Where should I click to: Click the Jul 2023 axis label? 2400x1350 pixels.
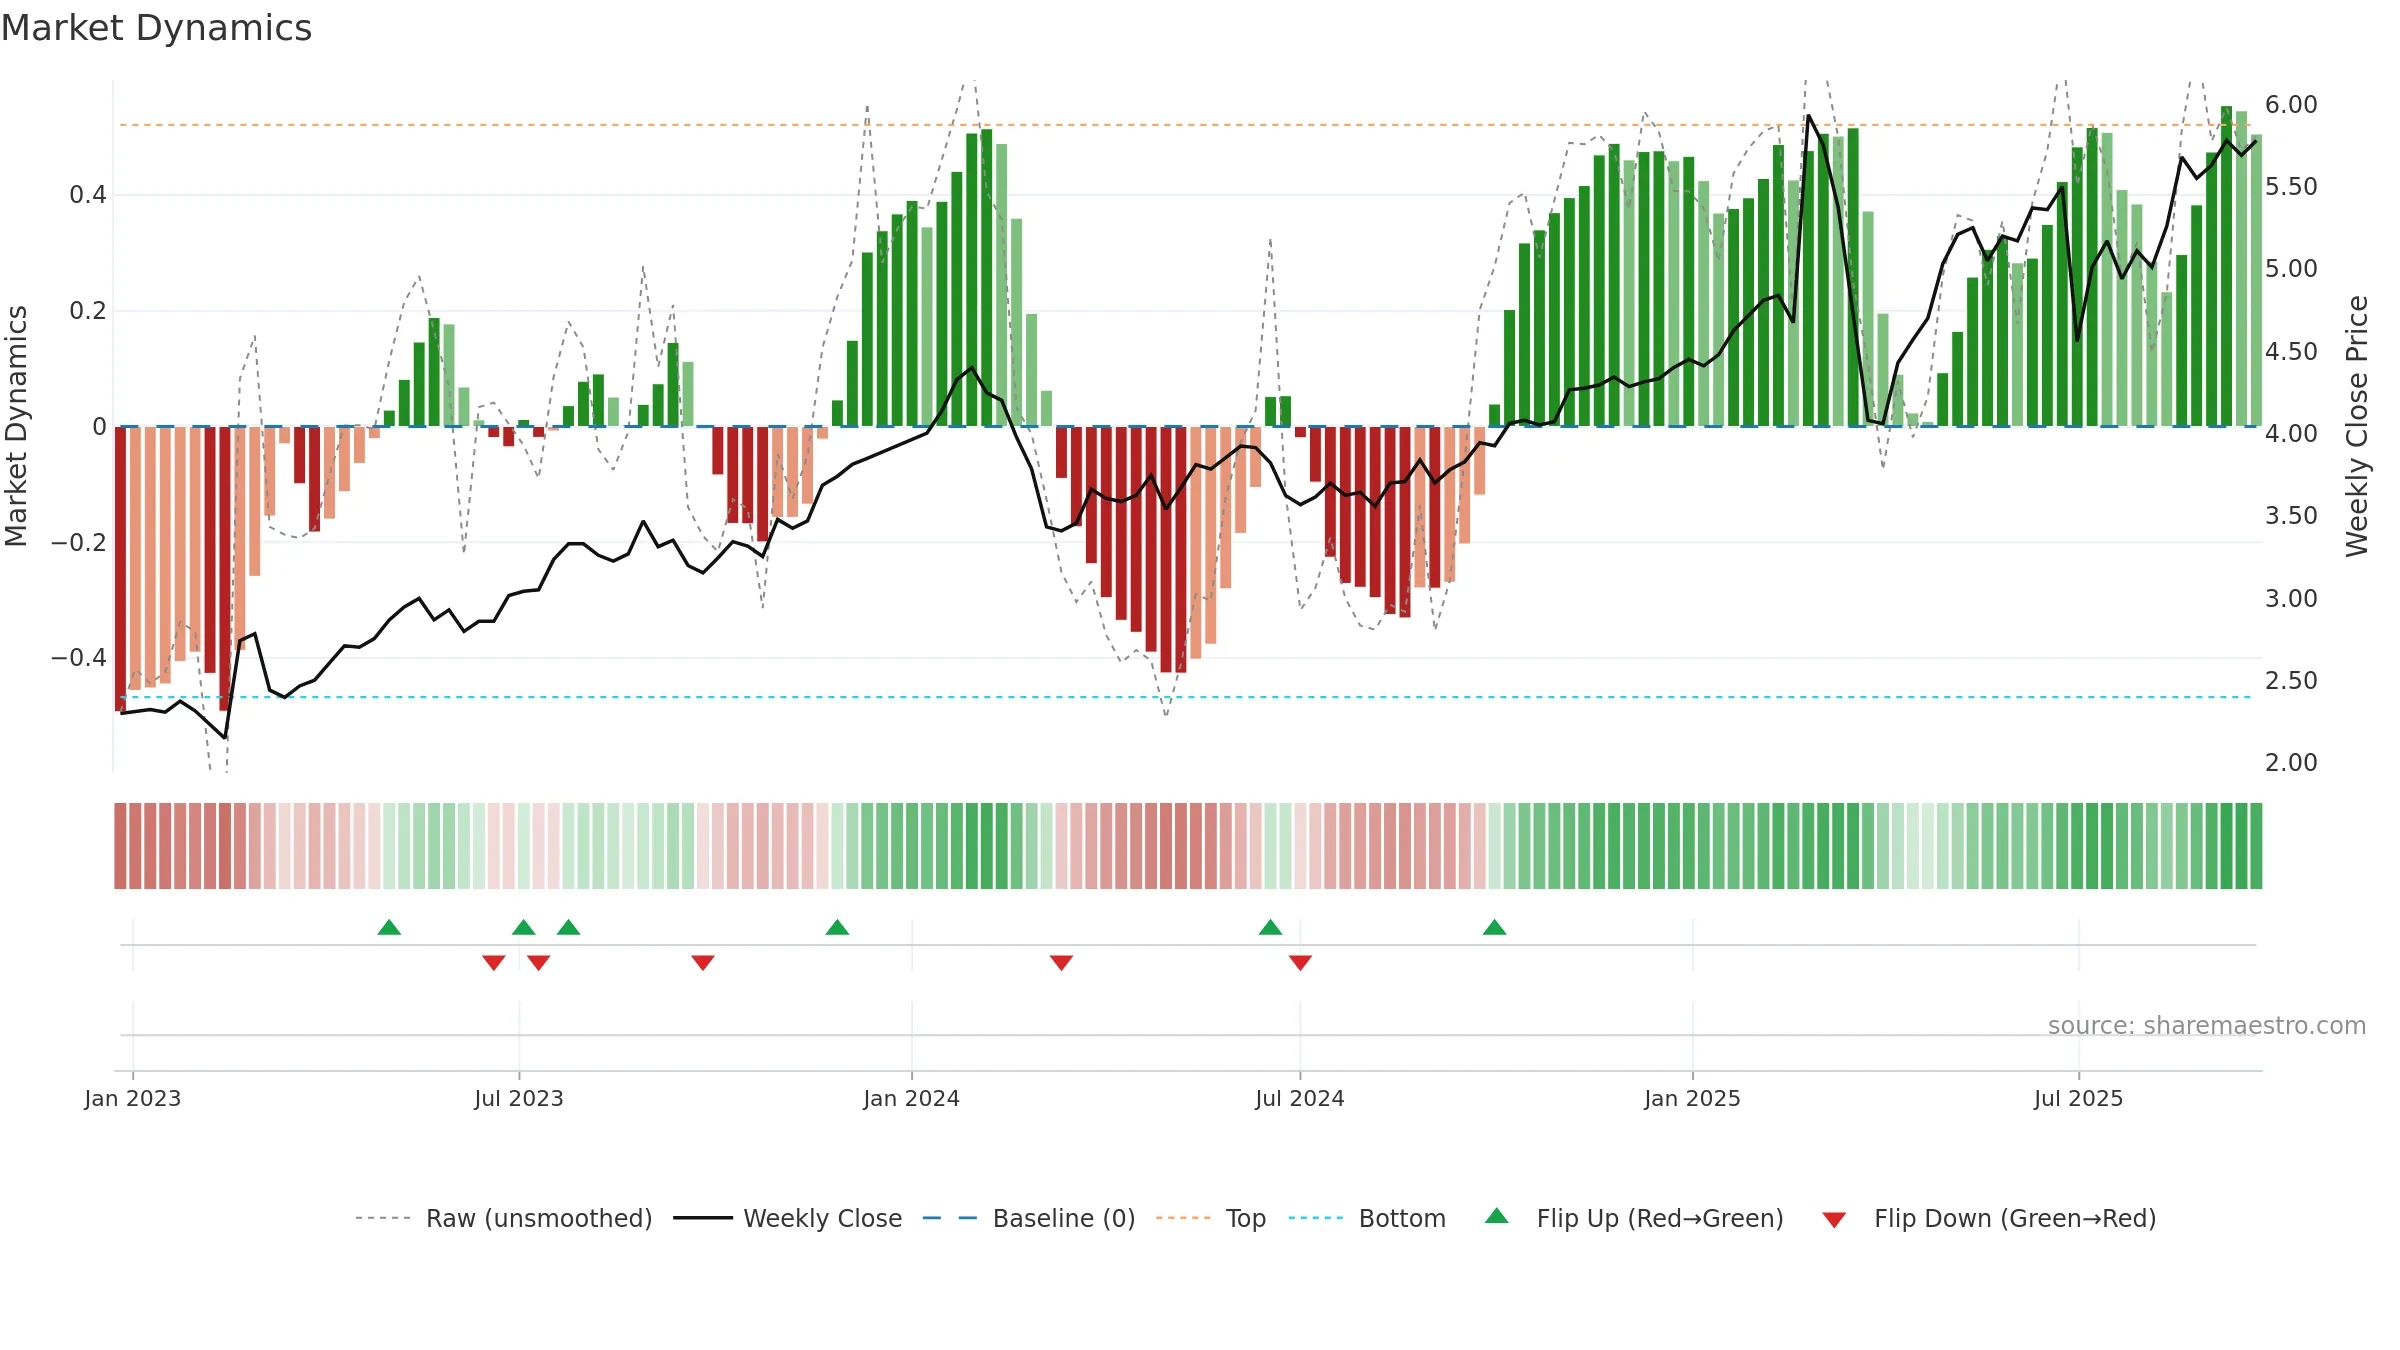(519, 1098)
